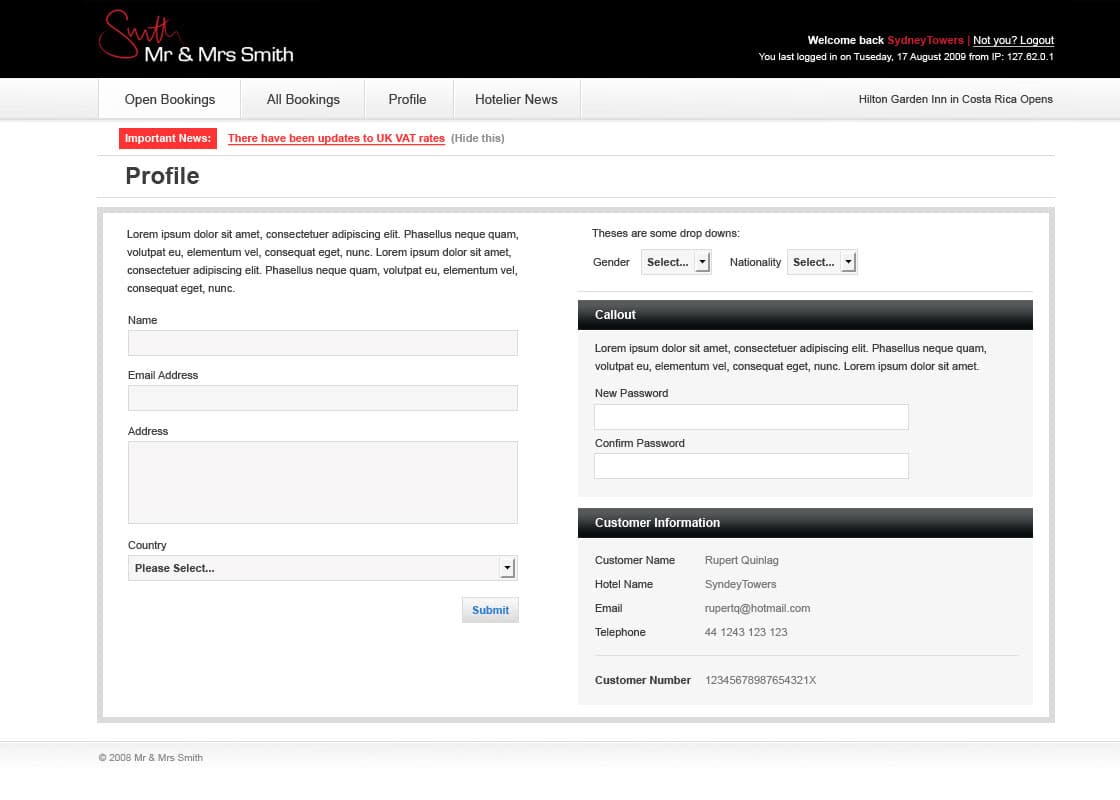The height and width of the screenshot is (800, 1120).
Task: Open the Hotelier News tab
Action: click(516, 99)
